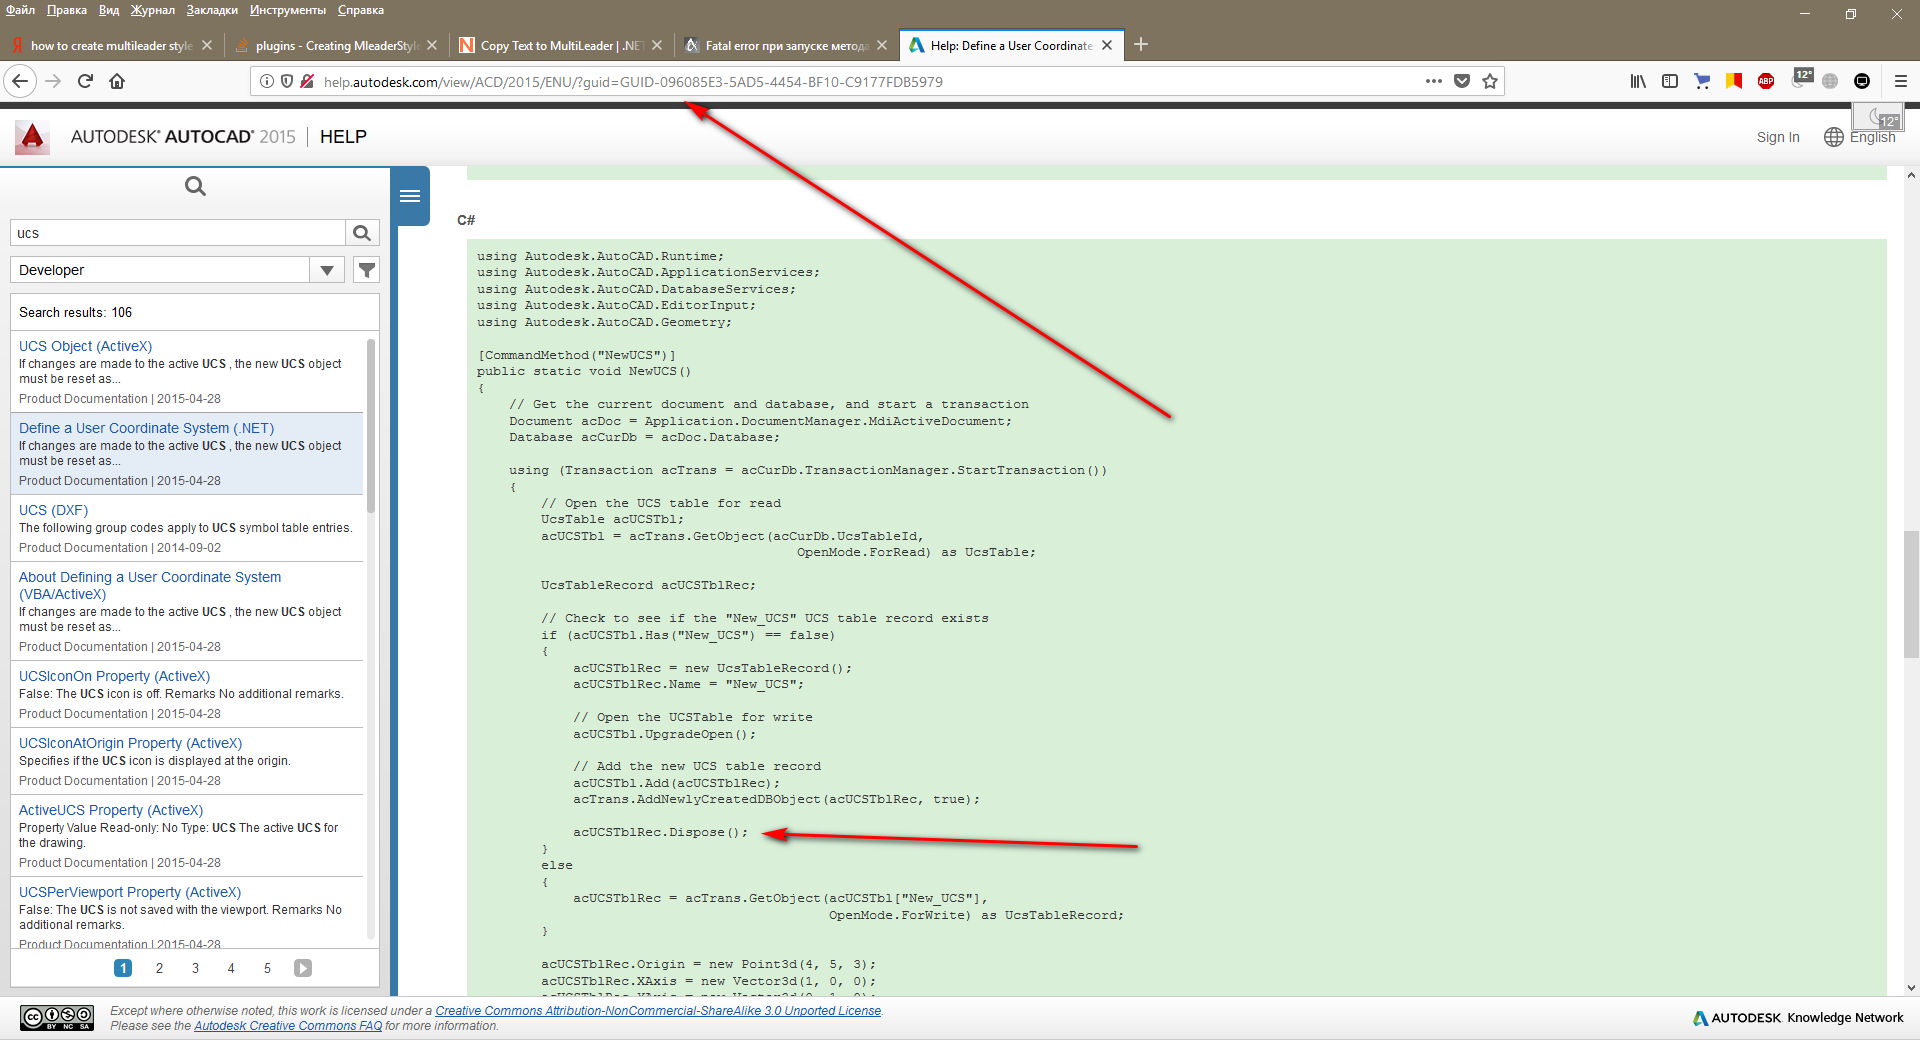Go to results page 3
Screen dimensions: 1920x1040
195,968
